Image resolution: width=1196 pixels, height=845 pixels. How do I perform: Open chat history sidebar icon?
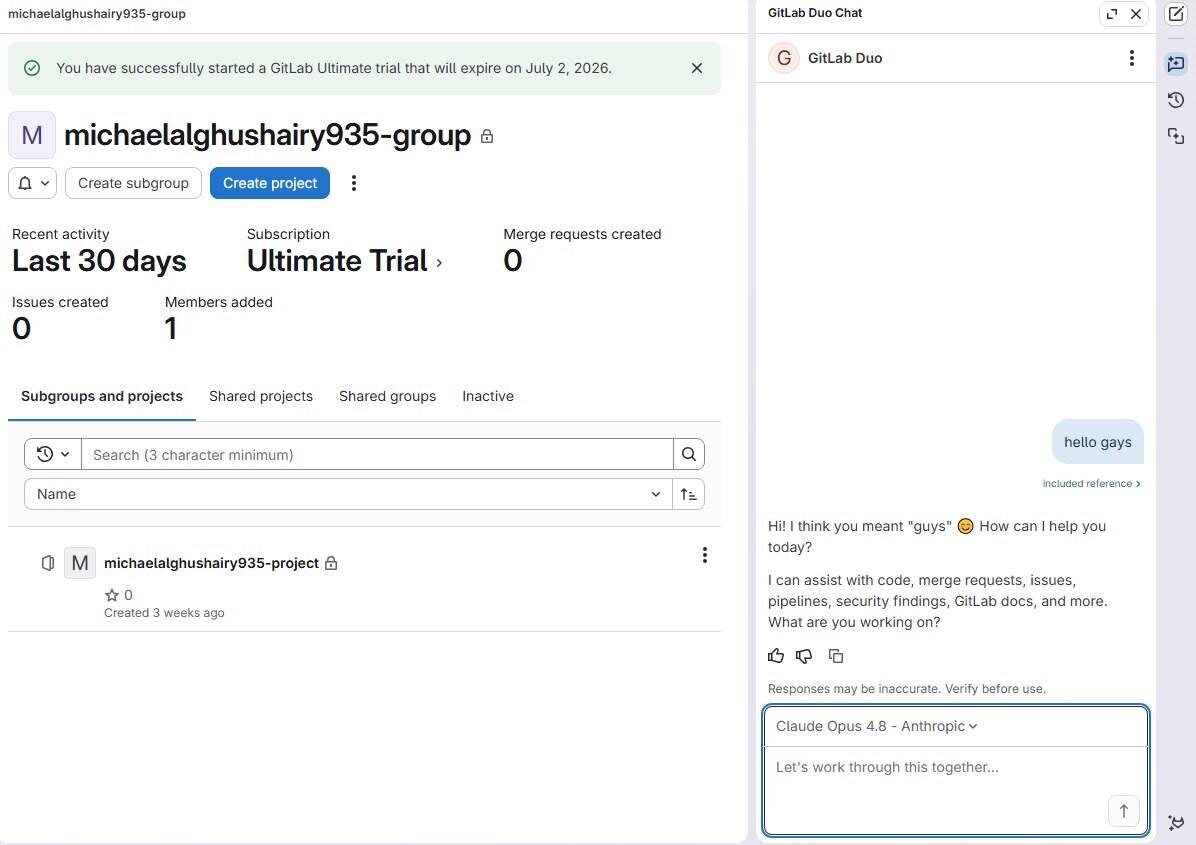1176,100
